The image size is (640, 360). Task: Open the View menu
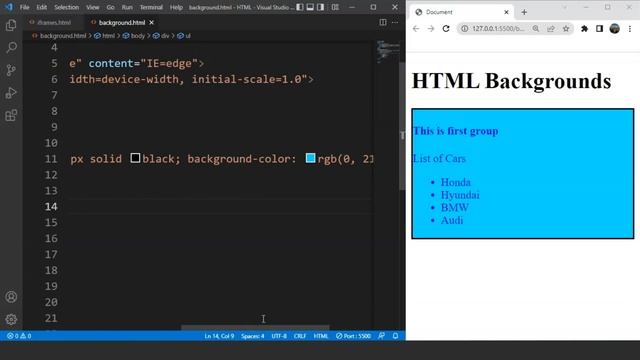93,7
